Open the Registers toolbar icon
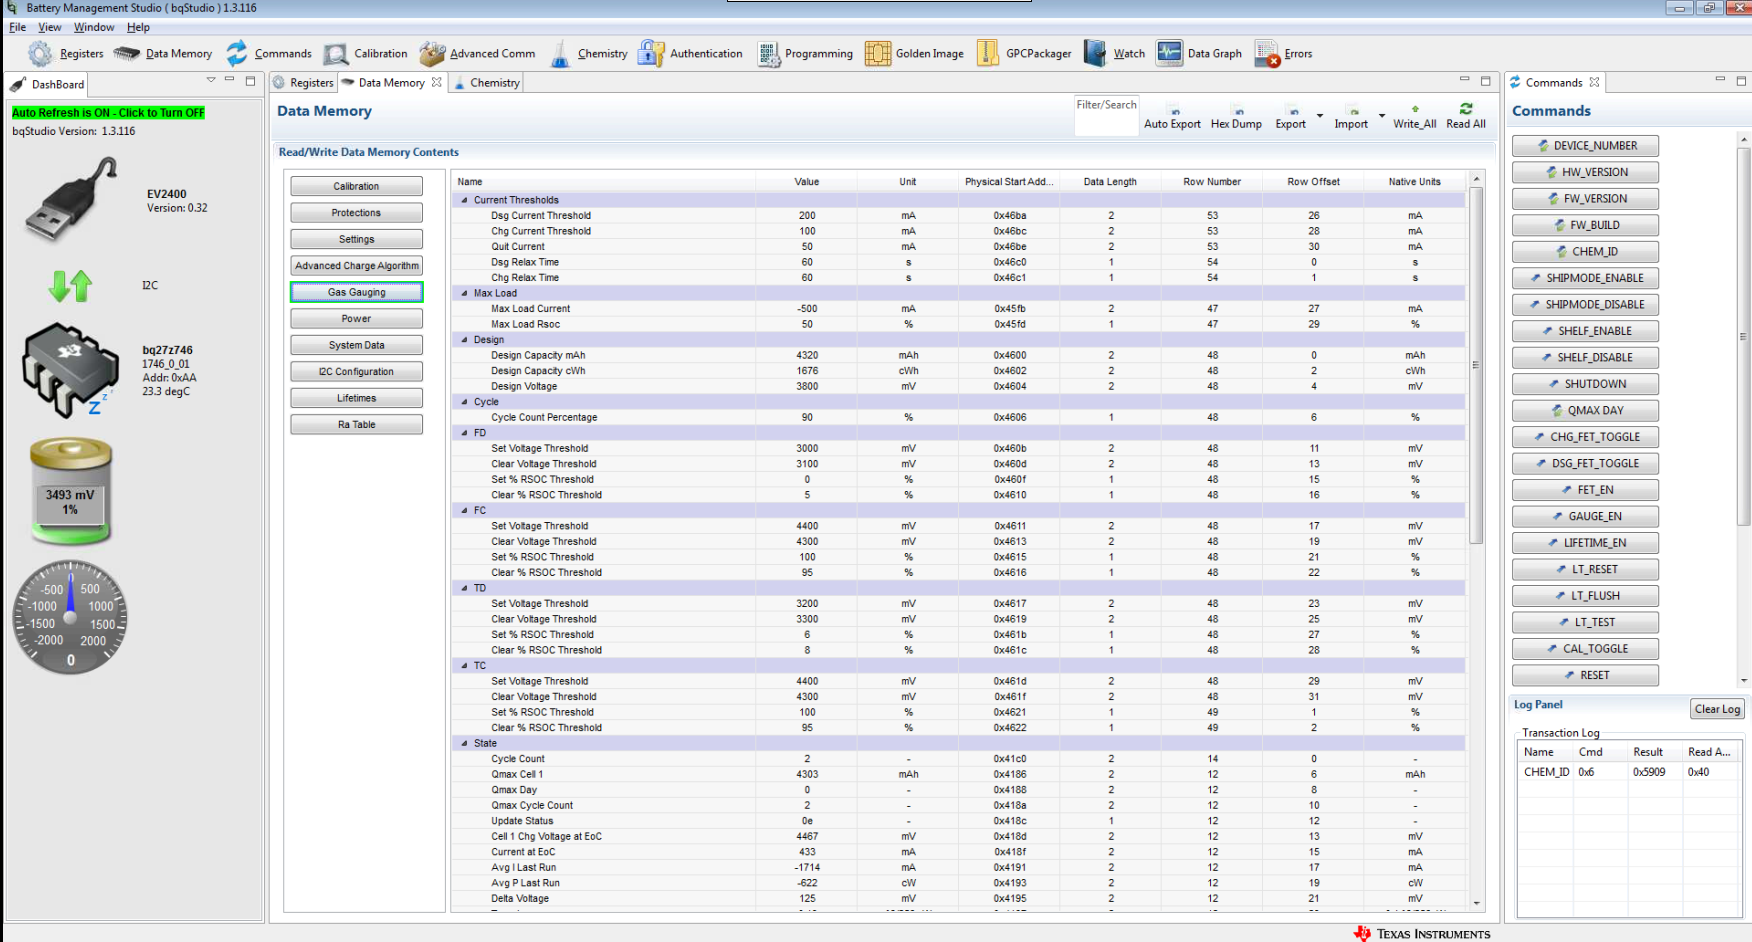This screenshot has width=1752, height=942. [40, 54]
